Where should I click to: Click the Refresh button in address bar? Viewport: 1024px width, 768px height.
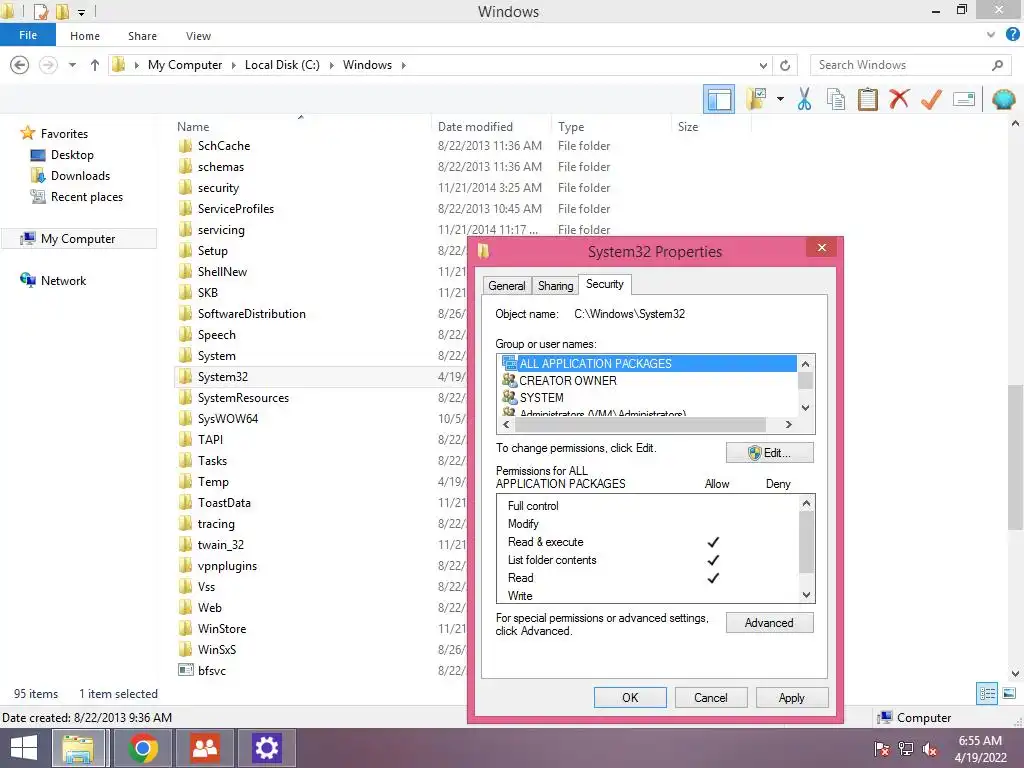(785, 65)
